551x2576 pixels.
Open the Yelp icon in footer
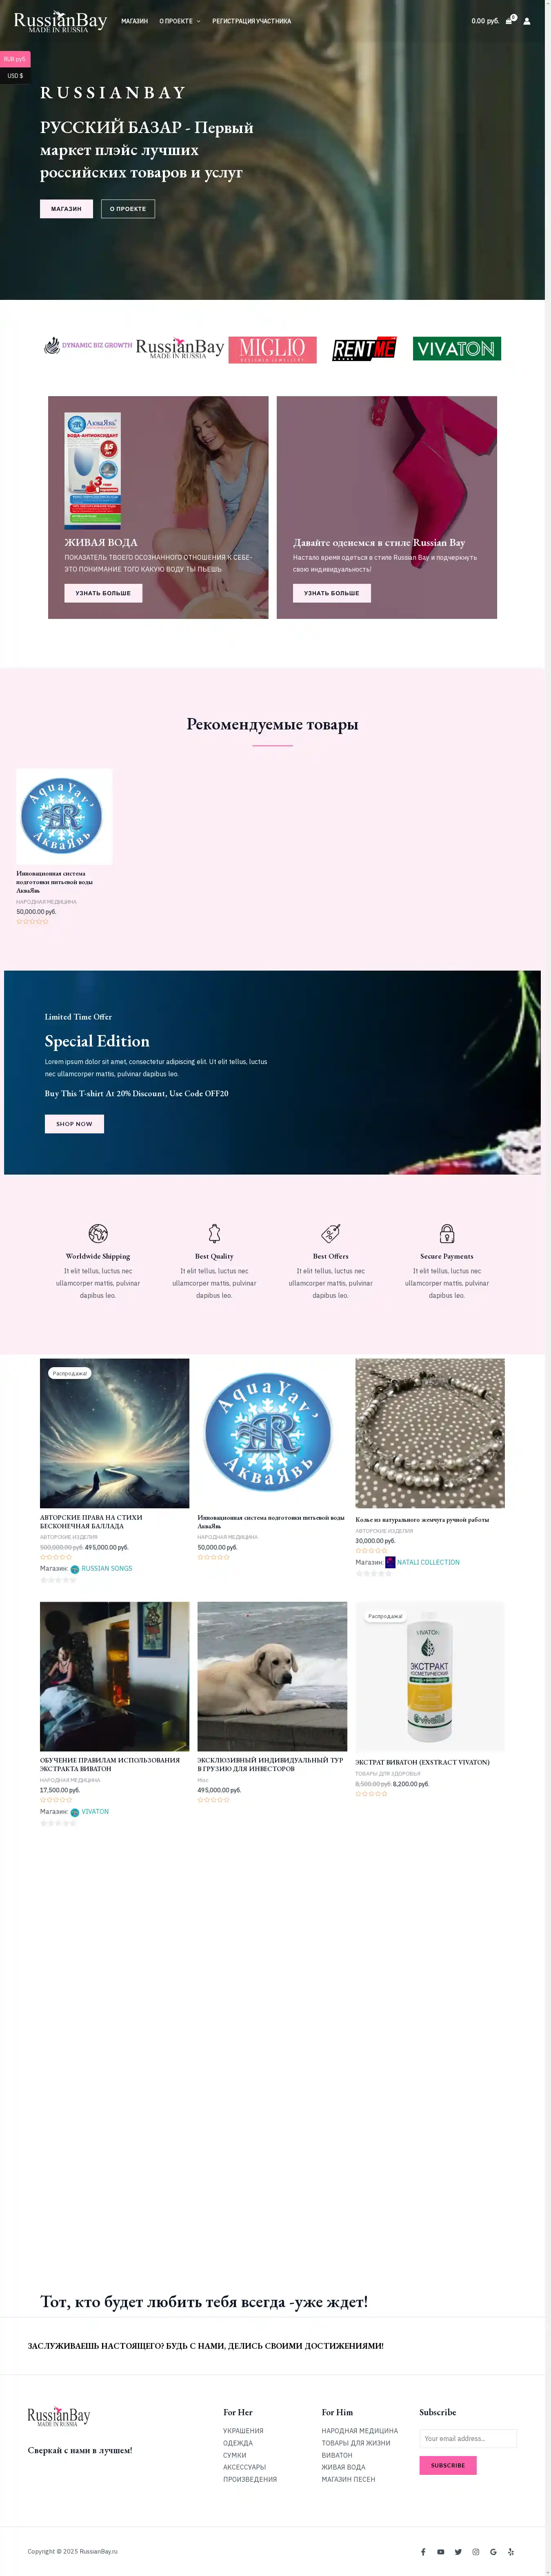511,2551
